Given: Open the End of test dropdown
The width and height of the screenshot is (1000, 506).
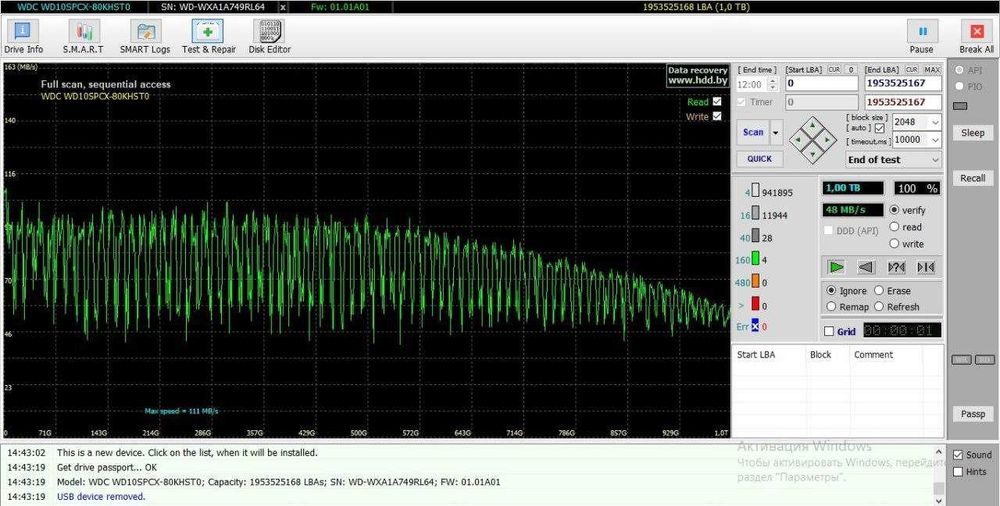Looking at the screenshot, I should (x=893, y=159).
